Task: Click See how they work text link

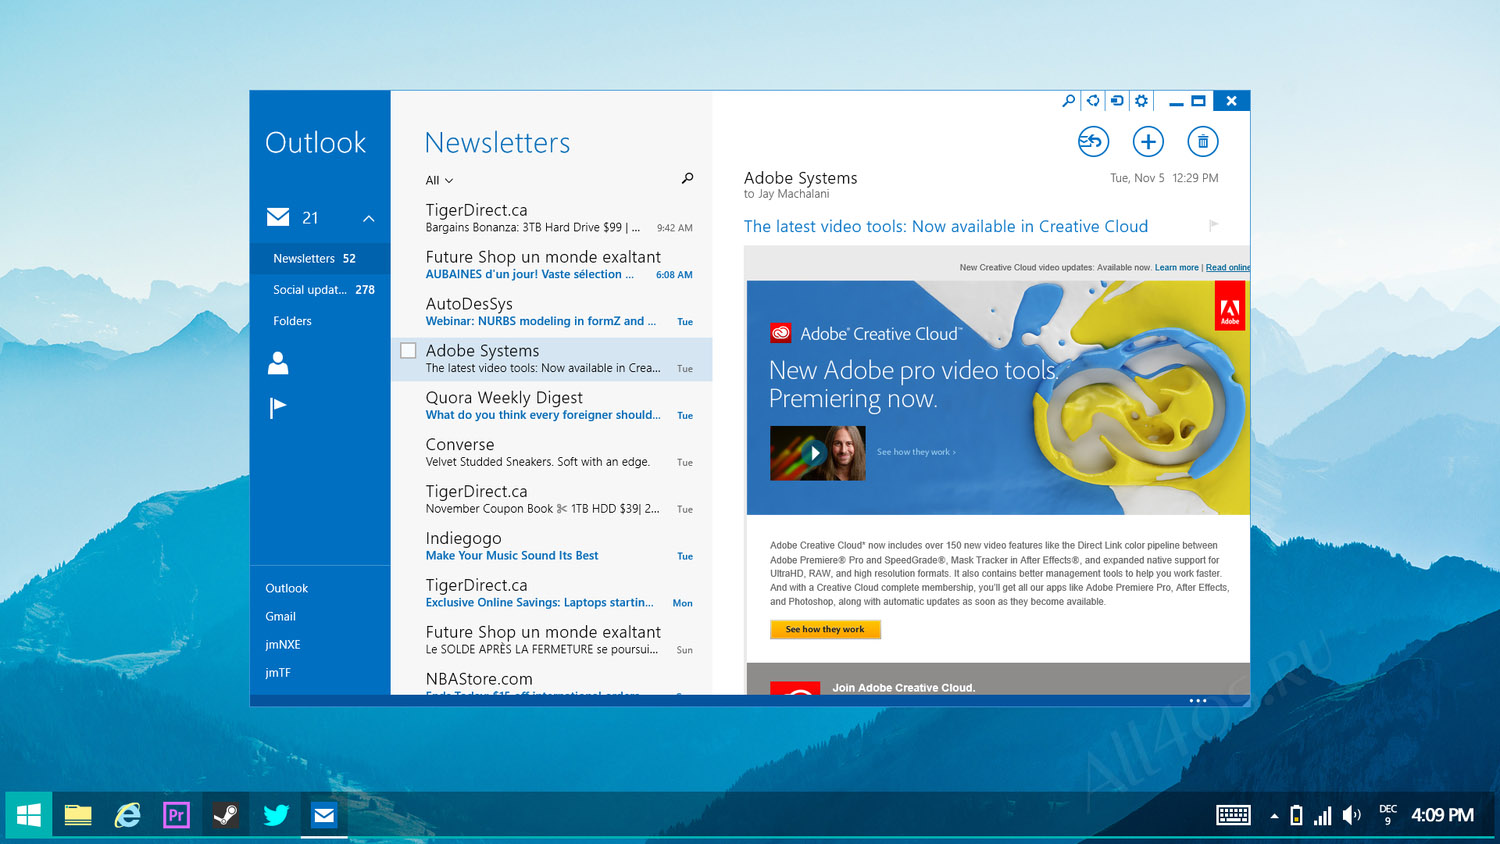Action: pos(916,452)
